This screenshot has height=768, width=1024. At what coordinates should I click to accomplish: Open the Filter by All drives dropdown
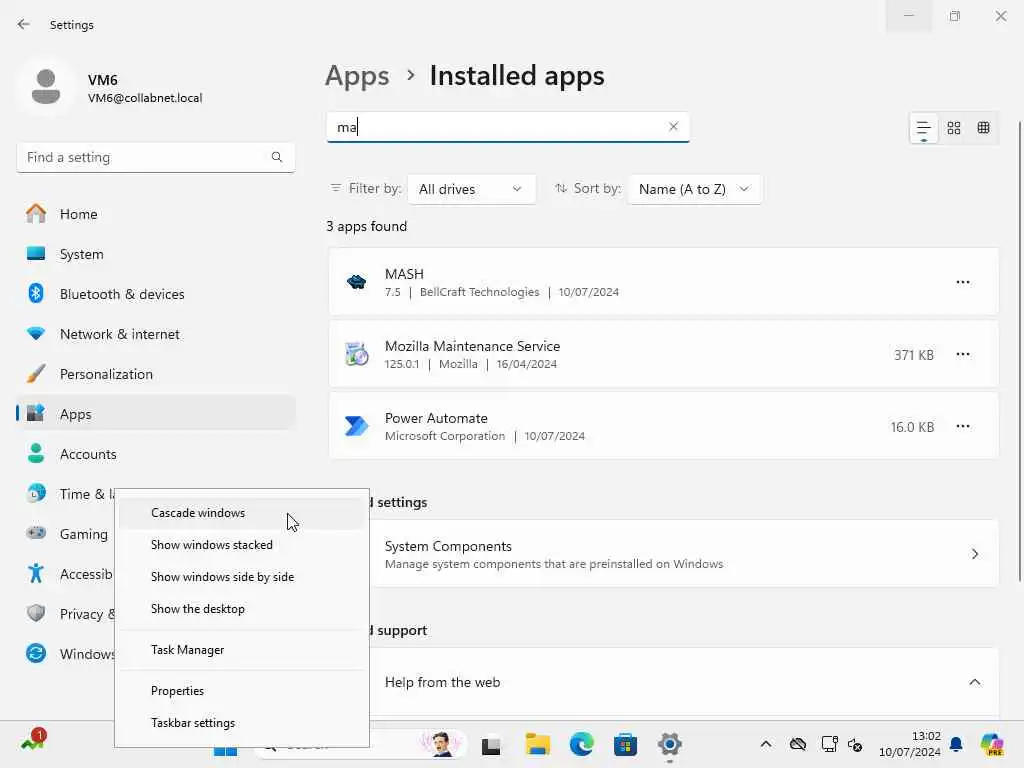pyautogui.click(x=472, y=189)
